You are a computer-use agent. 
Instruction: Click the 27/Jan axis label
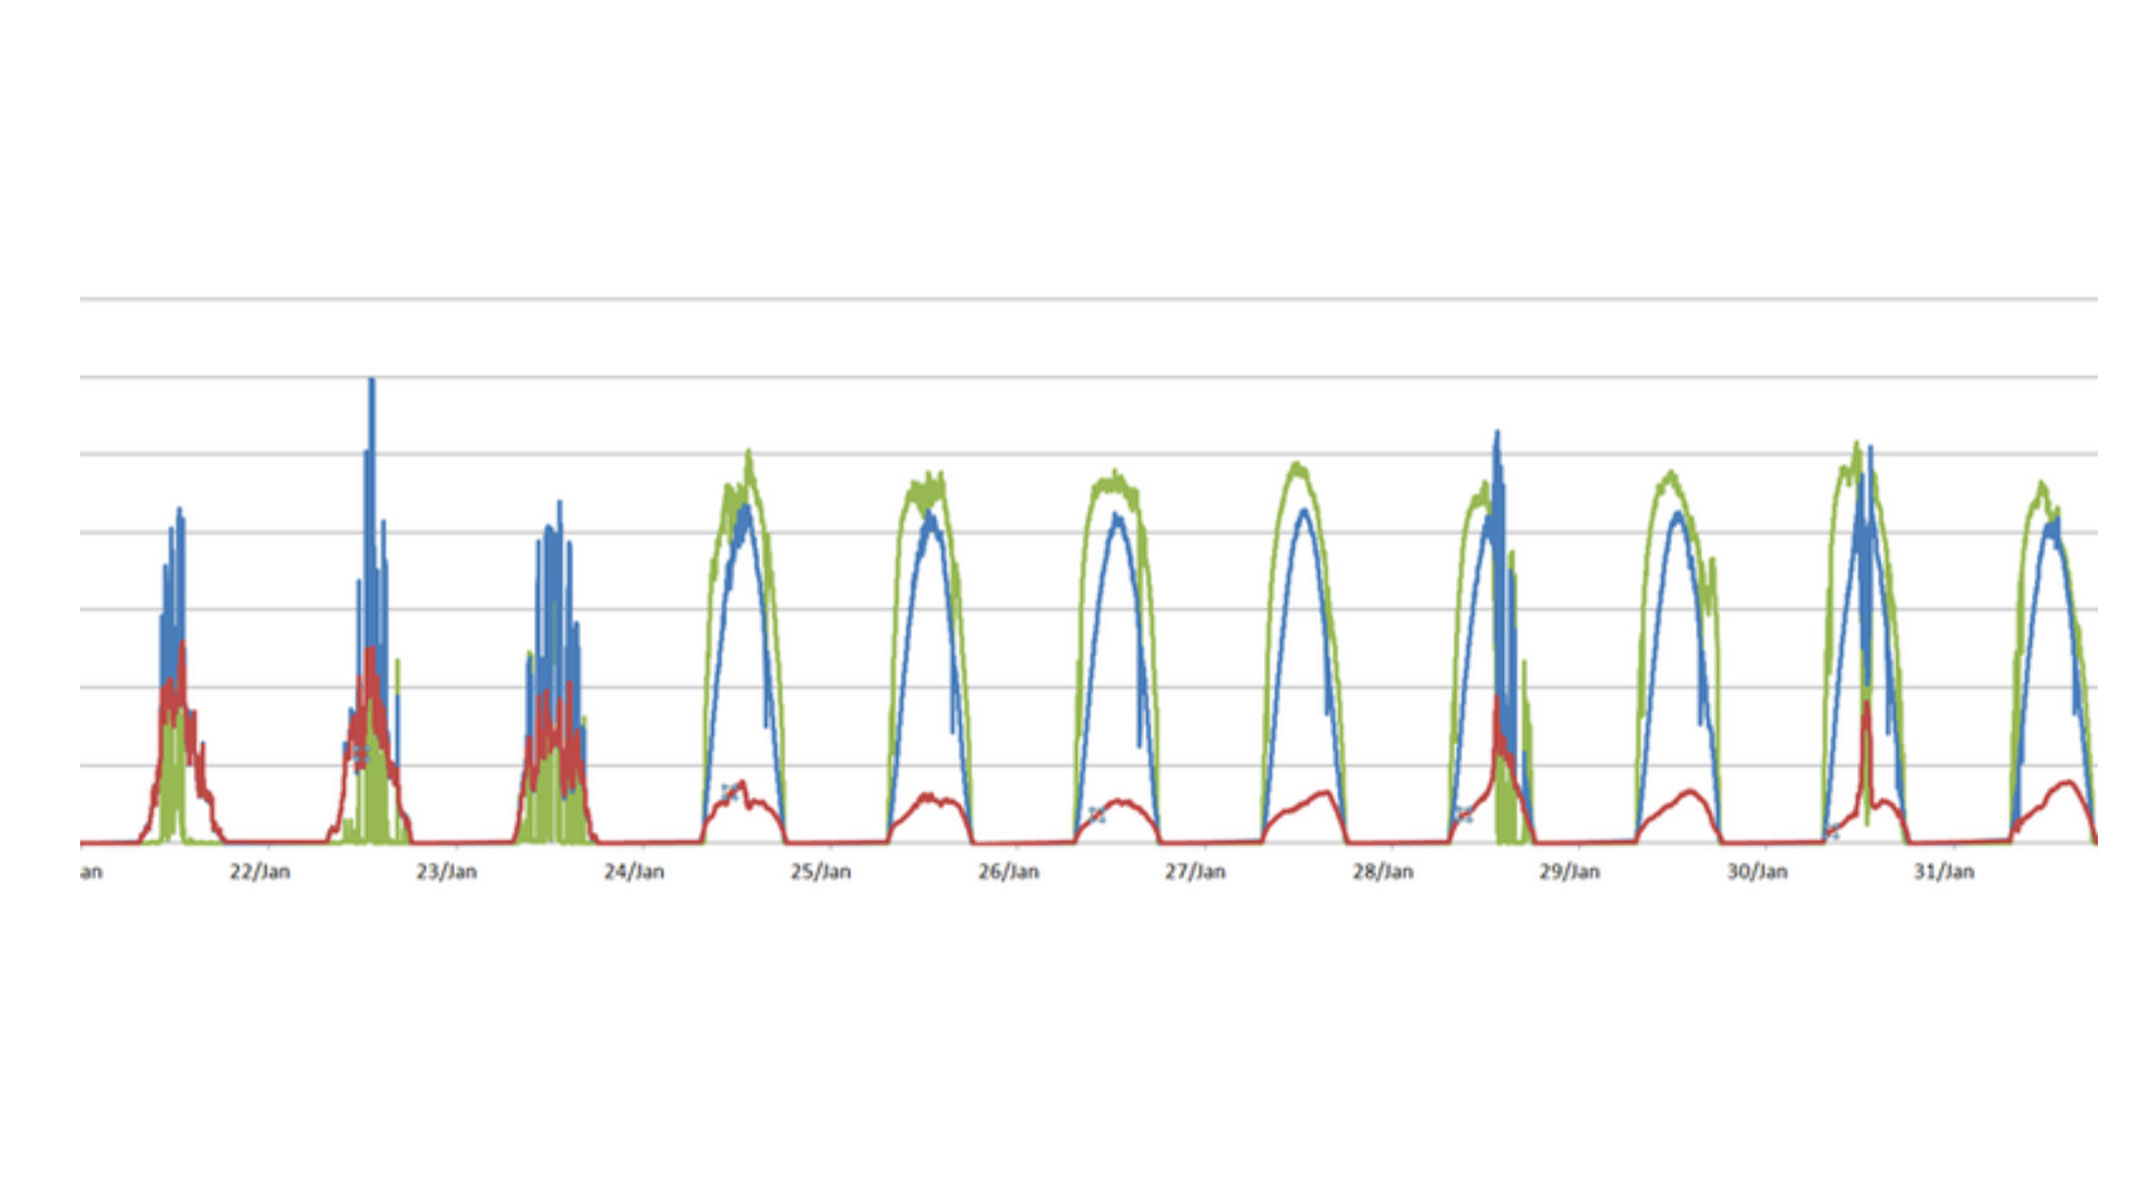coord(1195,872)
